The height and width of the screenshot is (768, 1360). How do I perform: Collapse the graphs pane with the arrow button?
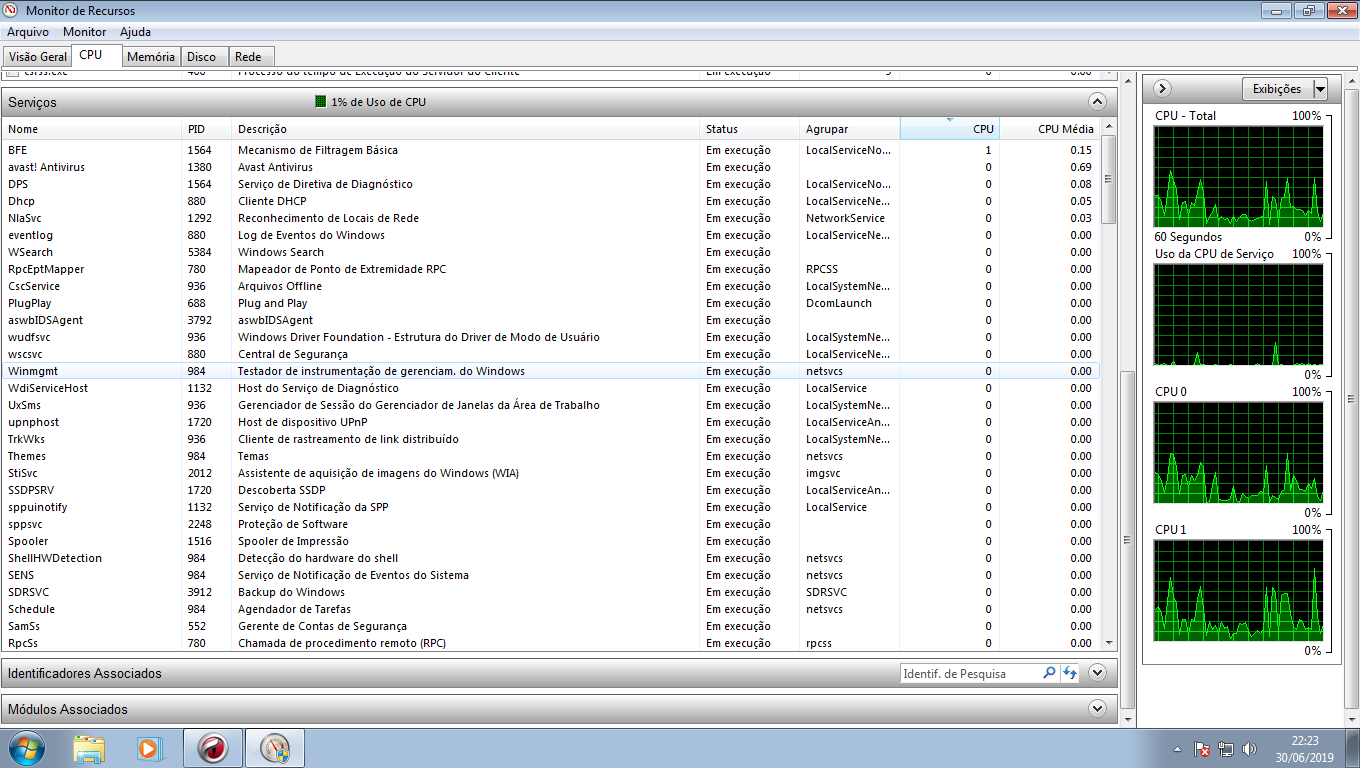[1162, 89]
